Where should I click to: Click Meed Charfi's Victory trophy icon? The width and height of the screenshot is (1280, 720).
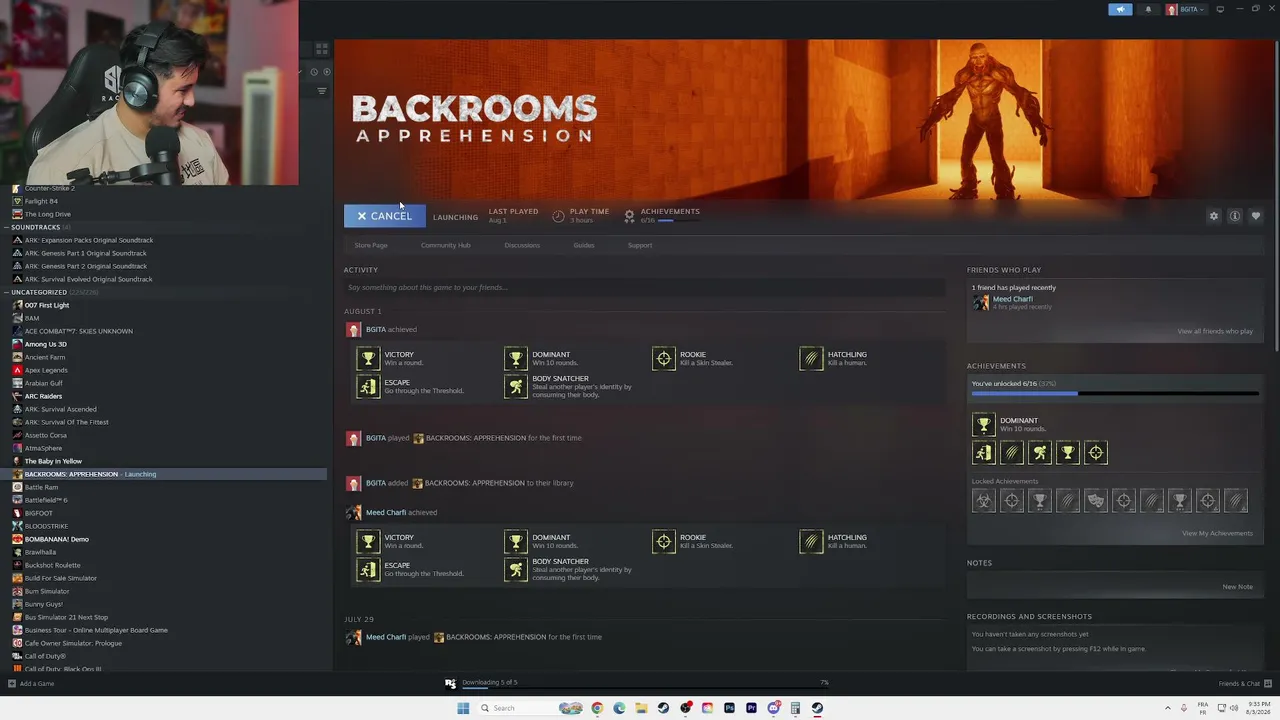tap(368, 541)
